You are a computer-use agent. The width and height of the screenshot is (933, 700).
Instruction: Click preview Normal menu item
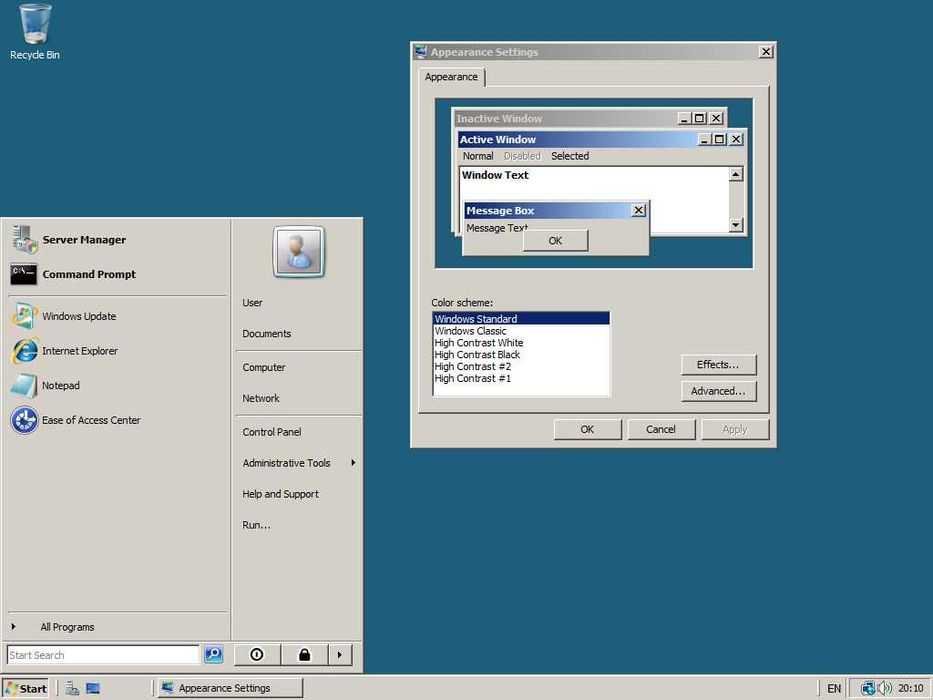point(478,156)
